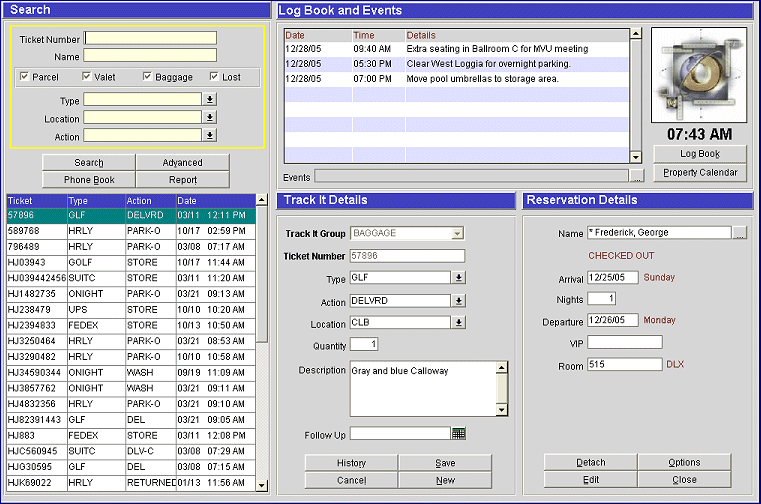Click the History button
Screen dimensions: 761x504
(x=351, y=463)
